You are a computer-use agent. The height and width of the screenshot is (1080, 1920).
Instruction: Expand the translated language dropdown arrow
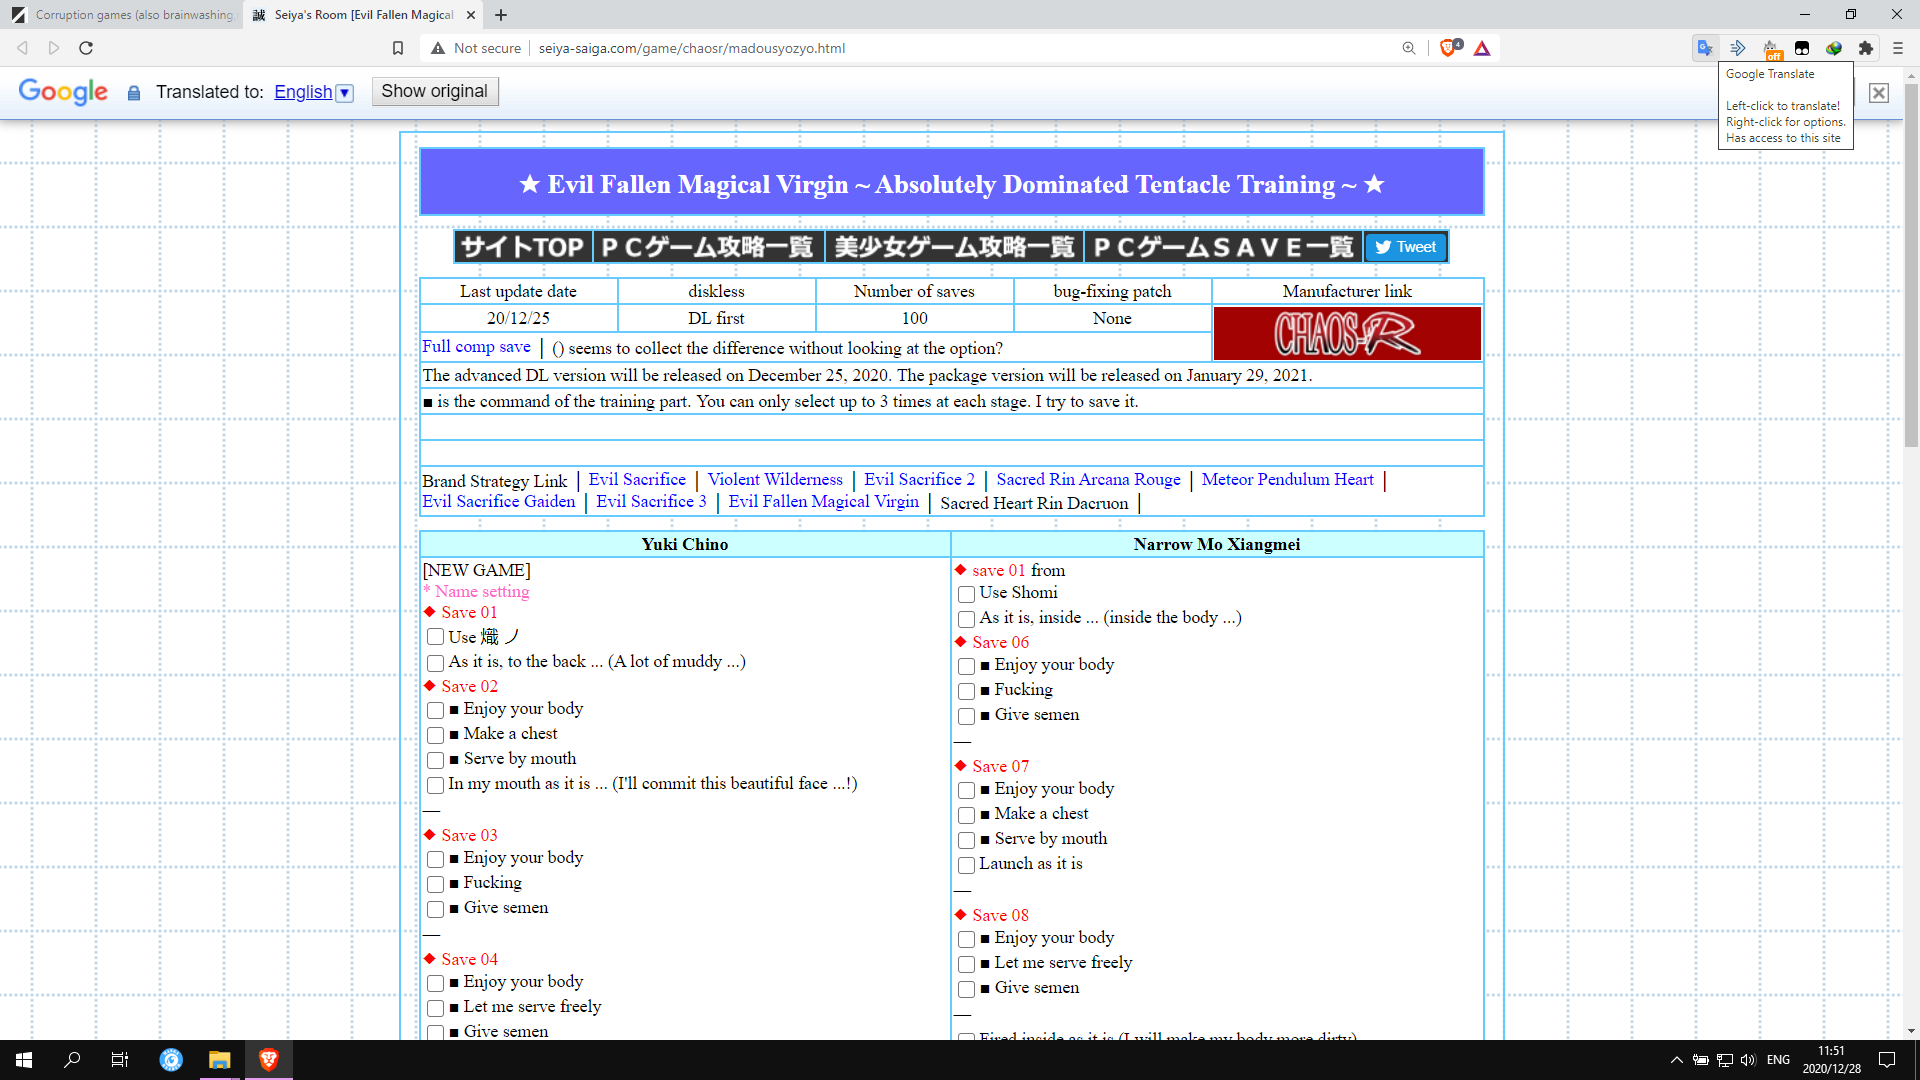(344, 93)
